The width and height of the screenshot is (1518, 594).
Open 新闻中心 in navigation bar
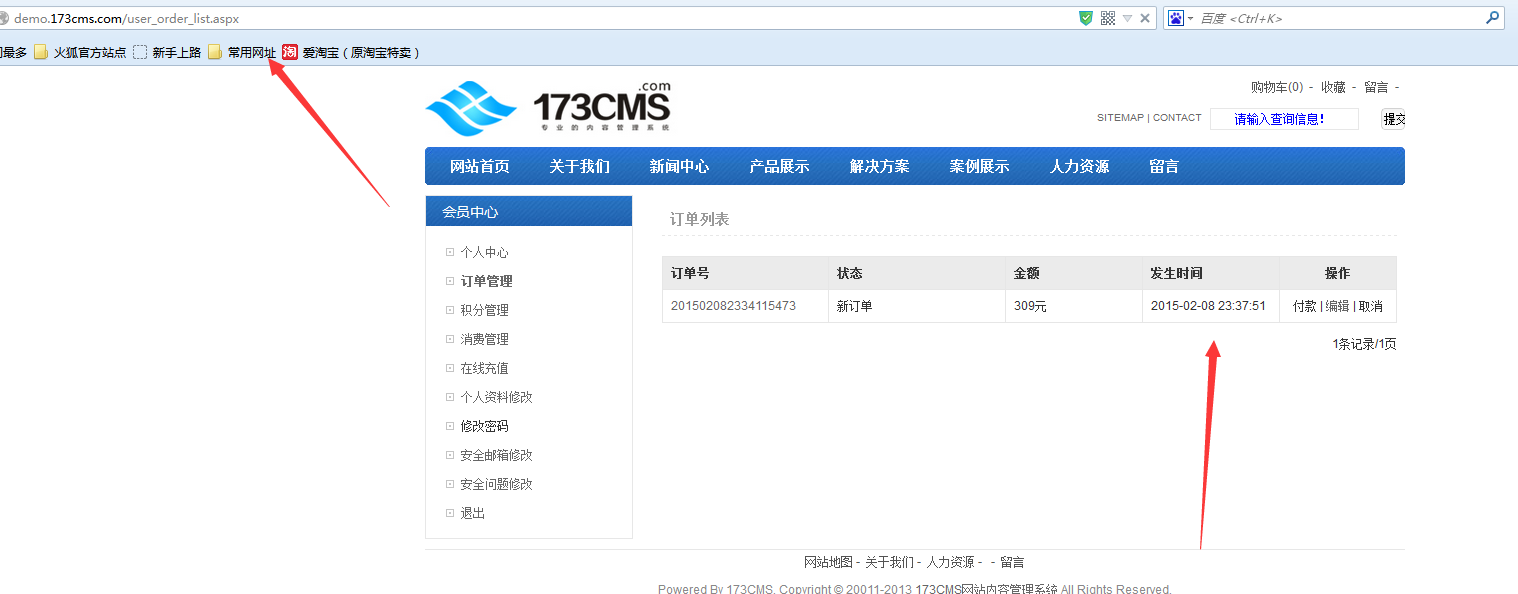click(679, 166)
